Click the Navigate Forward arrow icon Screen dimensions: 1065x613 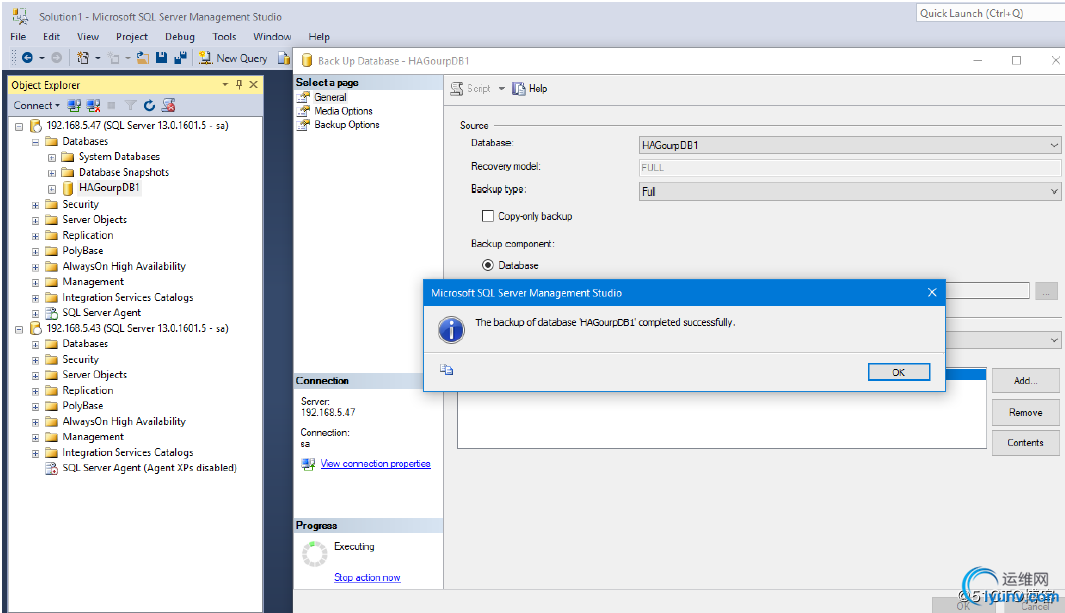coord(57,58)
